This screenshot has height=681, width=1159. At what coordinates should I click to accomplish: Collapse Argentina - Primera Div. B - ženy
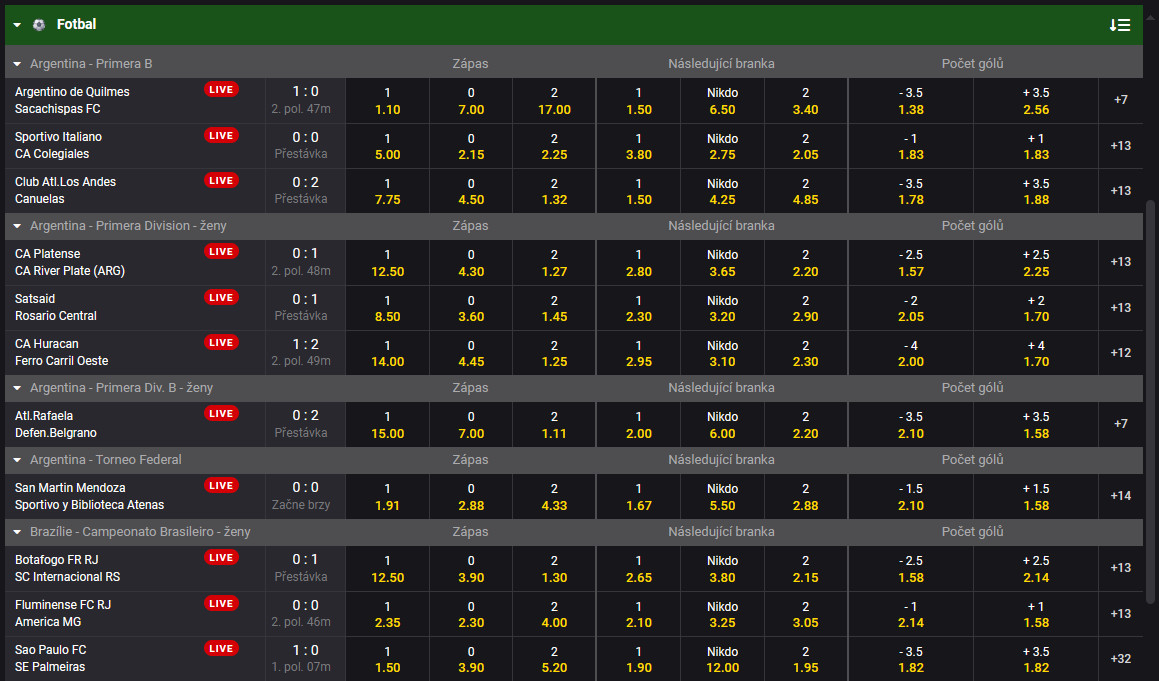(17, 388)
